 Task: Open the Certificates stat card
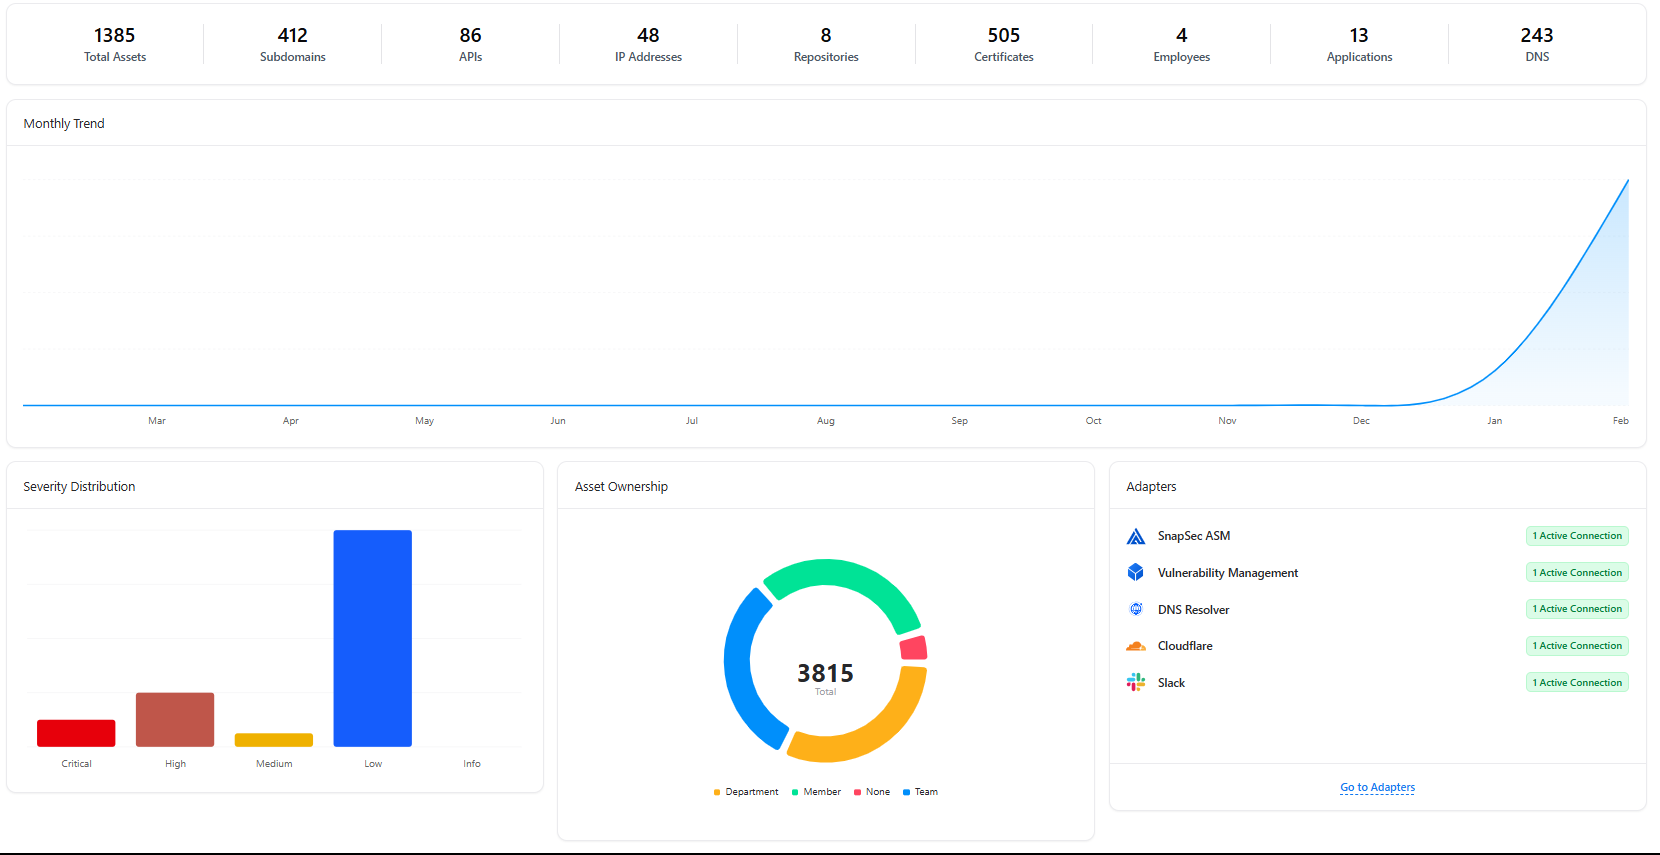(x=1004, y=45)
